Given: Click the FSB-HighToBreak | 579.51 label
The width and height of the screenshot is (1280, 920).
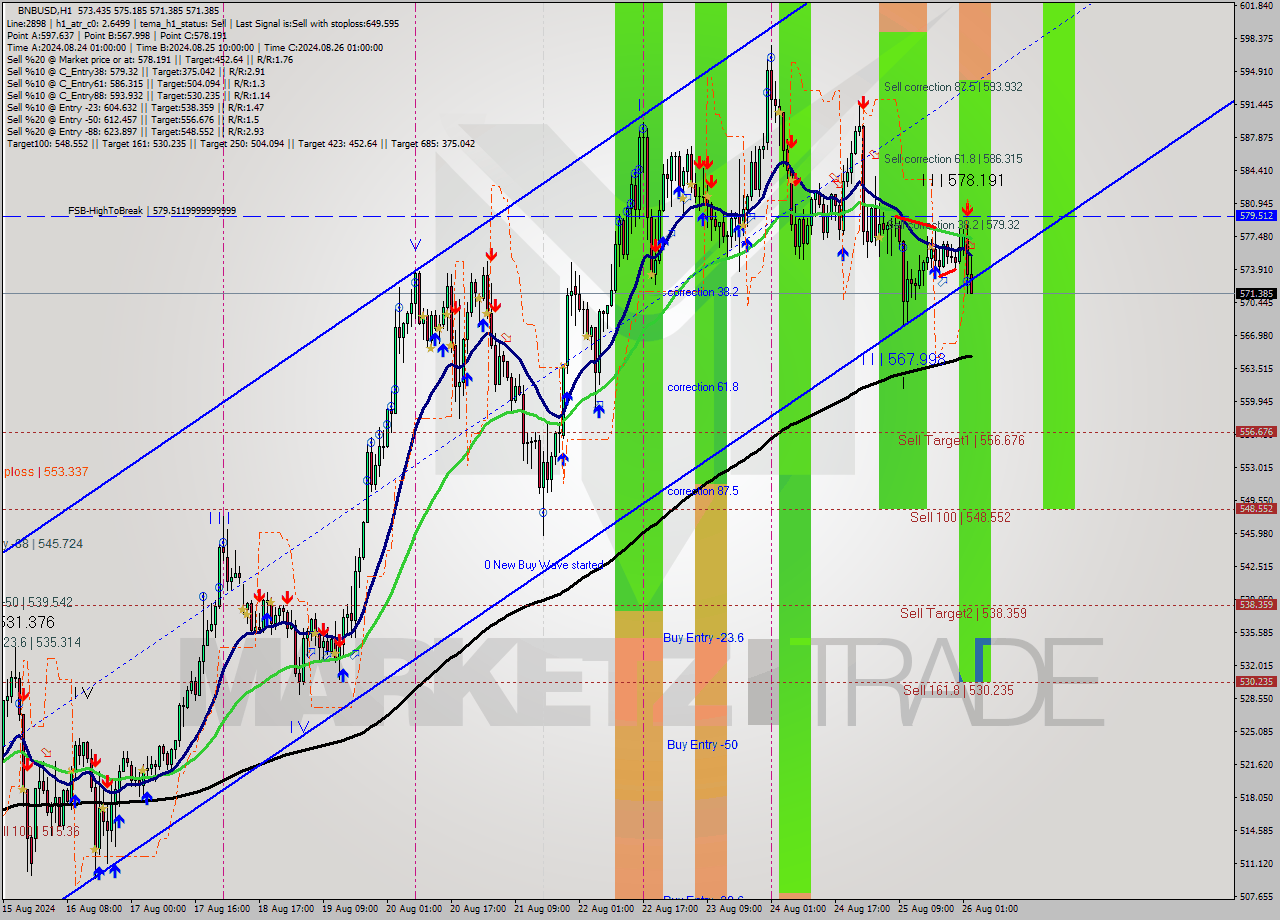Looking at the screenshot, I should (x=152, y=211).
